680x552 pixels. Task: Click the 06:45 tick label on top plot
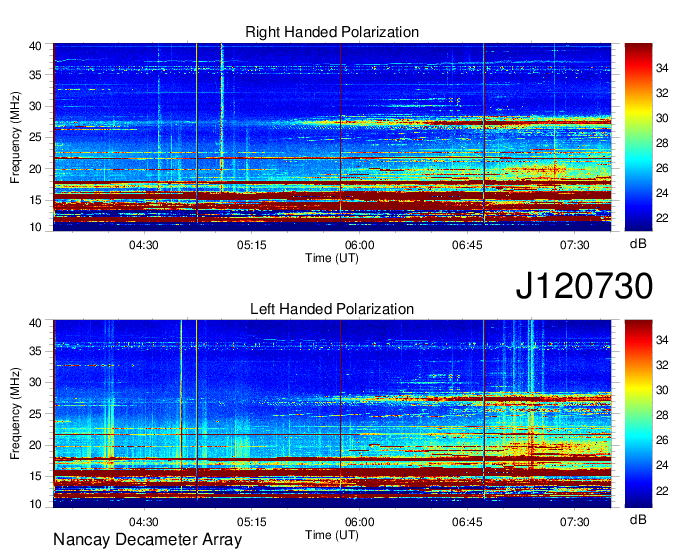tap(467, 245)
